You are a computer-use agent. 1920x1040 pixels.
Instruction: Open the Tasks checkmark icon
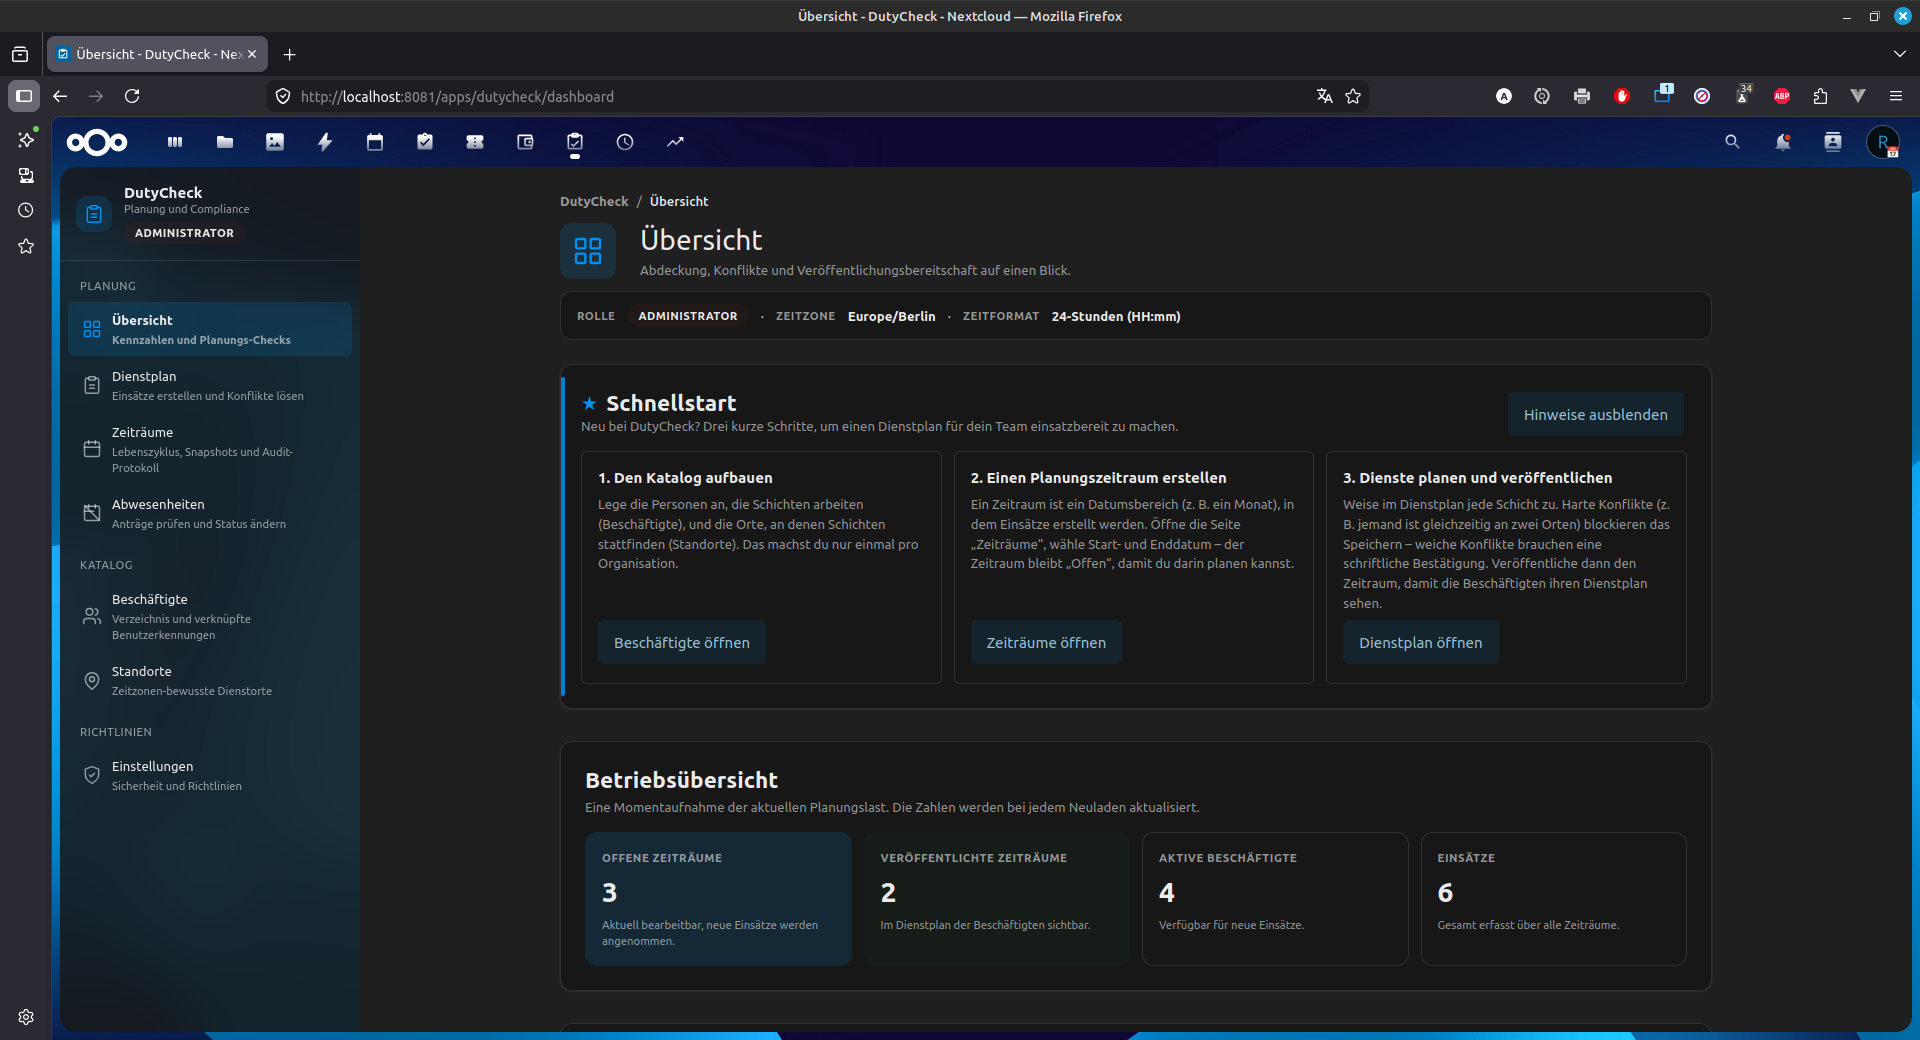tap(425, 142)
